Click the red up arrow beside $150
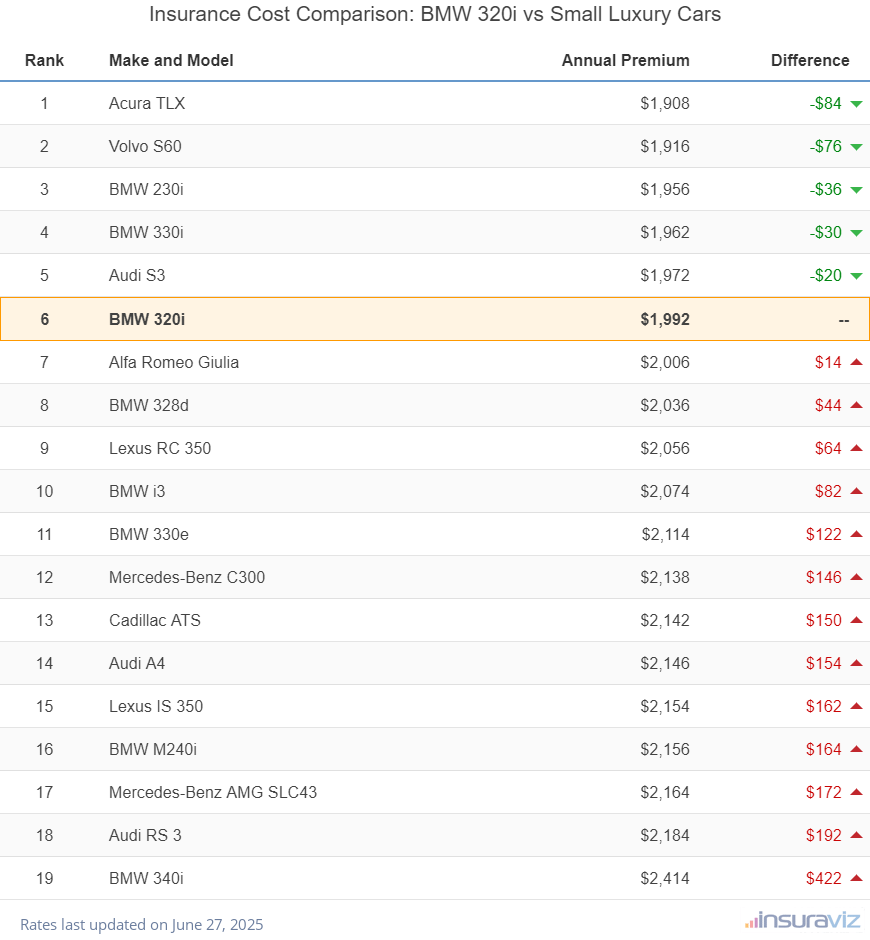The height and width of the screenshot is (940, 870). [856, 620]
